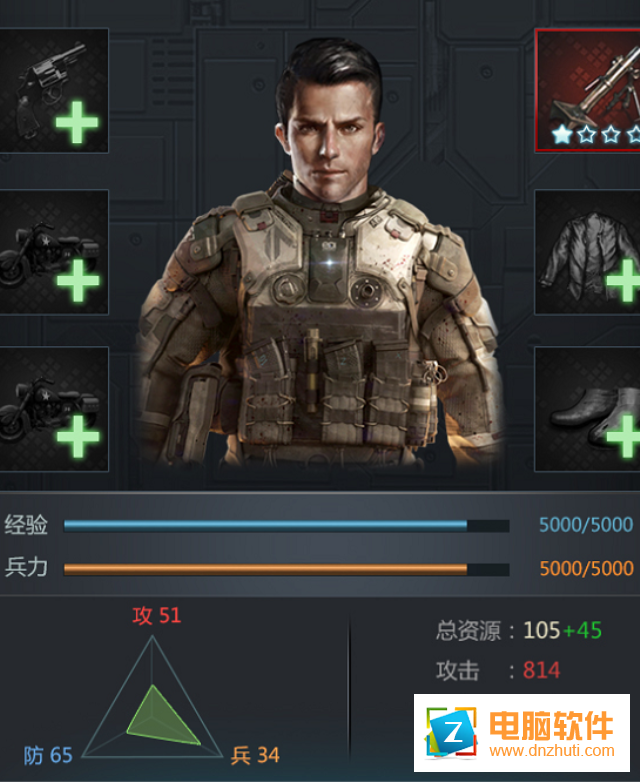Open the lower motorcycle vehicle slot
Viewport: 640px width, 782px height.
pos(53,409)
